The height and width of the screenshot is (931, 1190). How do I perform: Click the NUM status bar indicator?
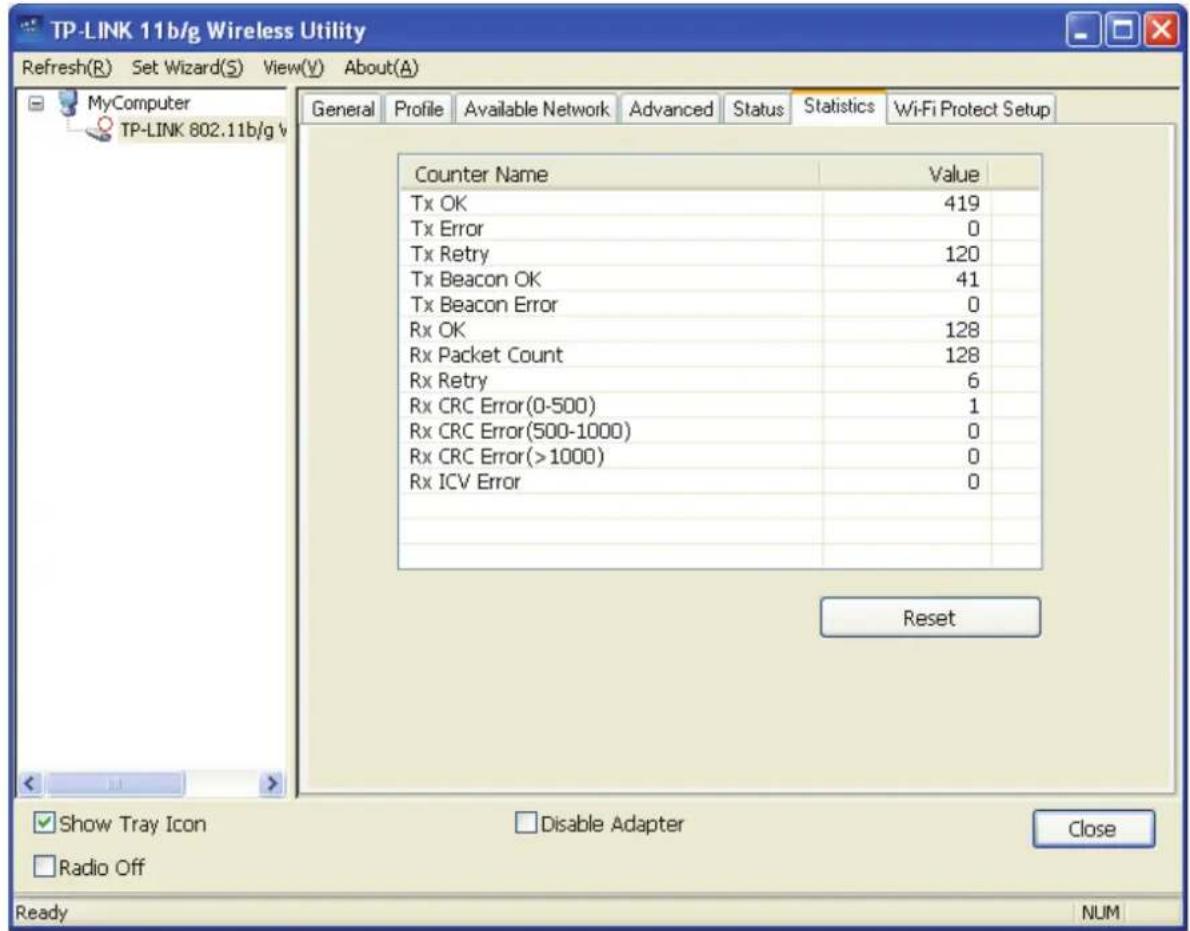click(x=1100, y=912)
